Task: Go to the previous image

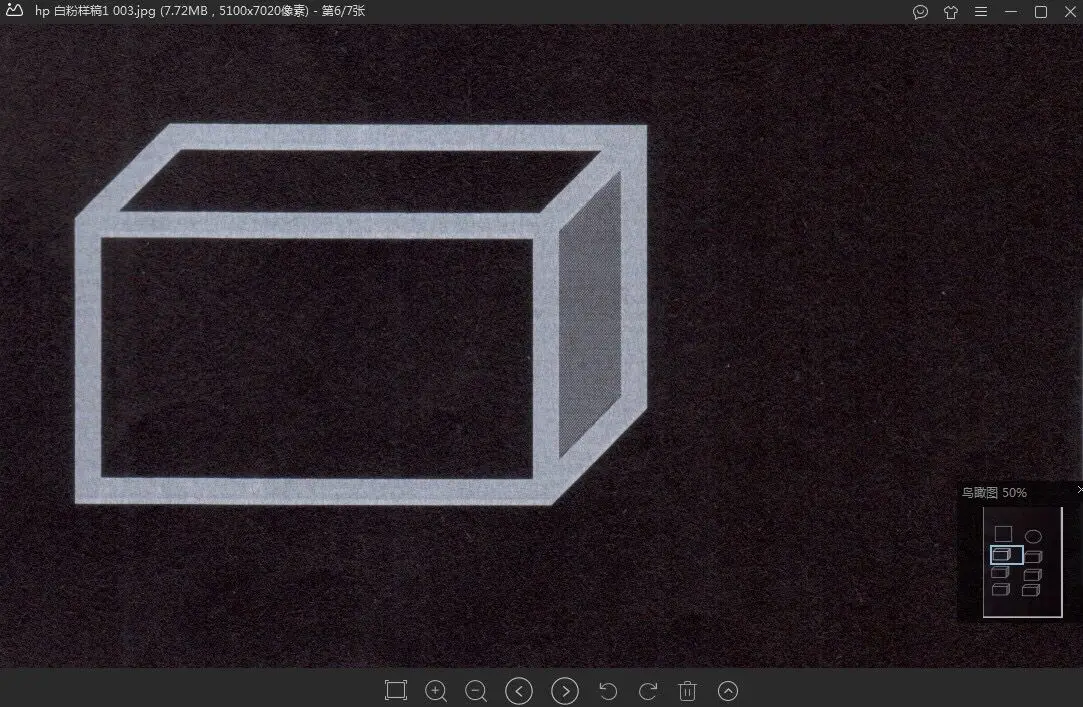Action: click(x=519, y=691)
